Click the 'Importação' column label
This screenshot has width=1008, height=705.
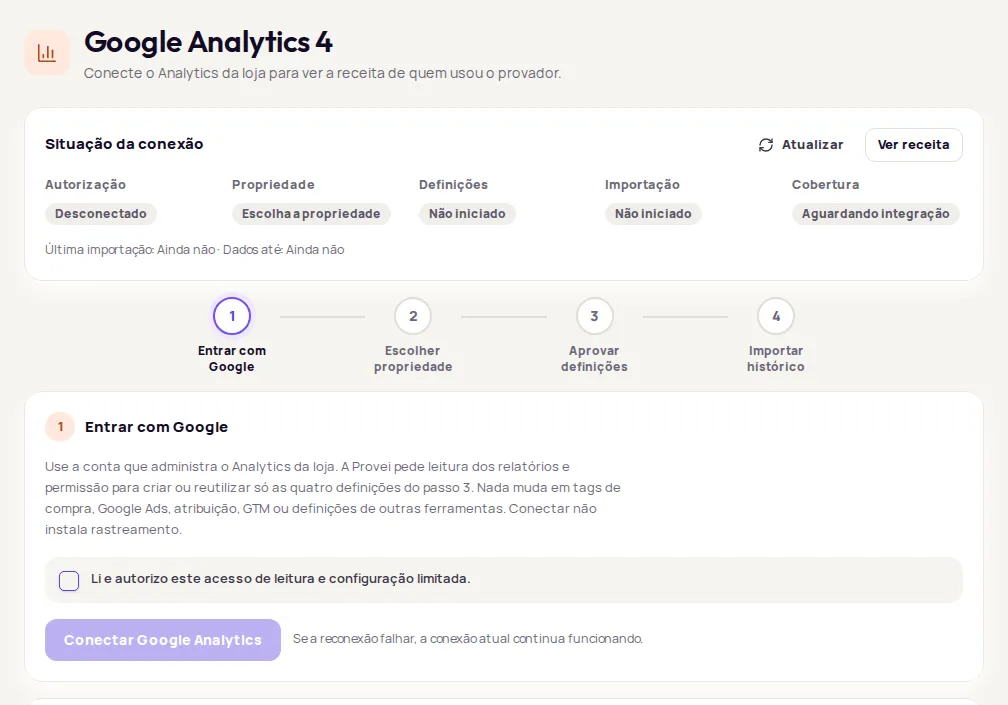pyautogui.click(x=642, y=184)
